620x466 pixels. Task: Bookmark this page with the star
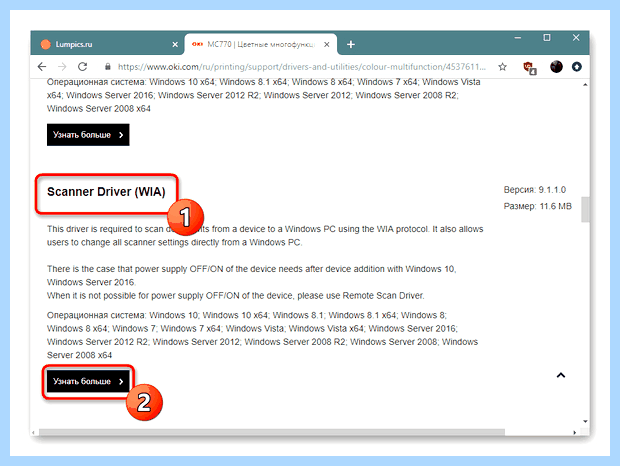click(503, 67)
